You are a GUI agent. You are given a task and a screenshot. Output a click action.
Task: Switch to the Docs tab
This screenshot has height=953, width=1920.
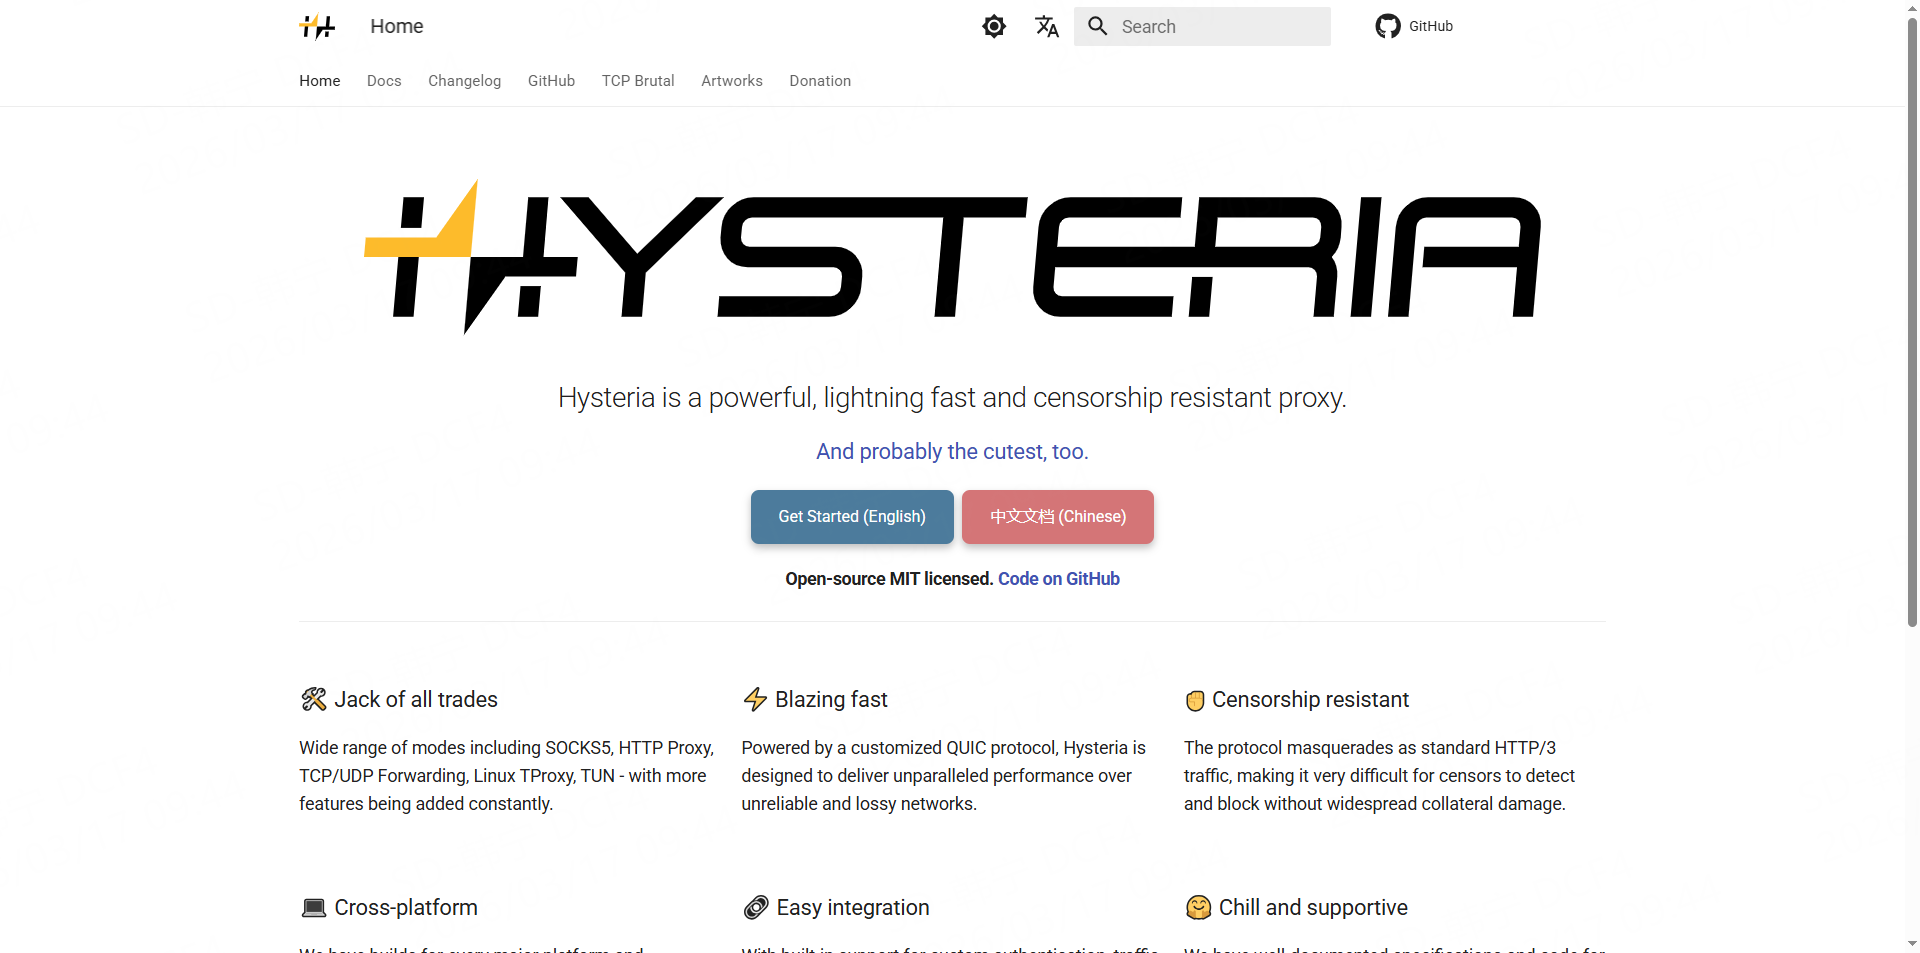(384, 81)
